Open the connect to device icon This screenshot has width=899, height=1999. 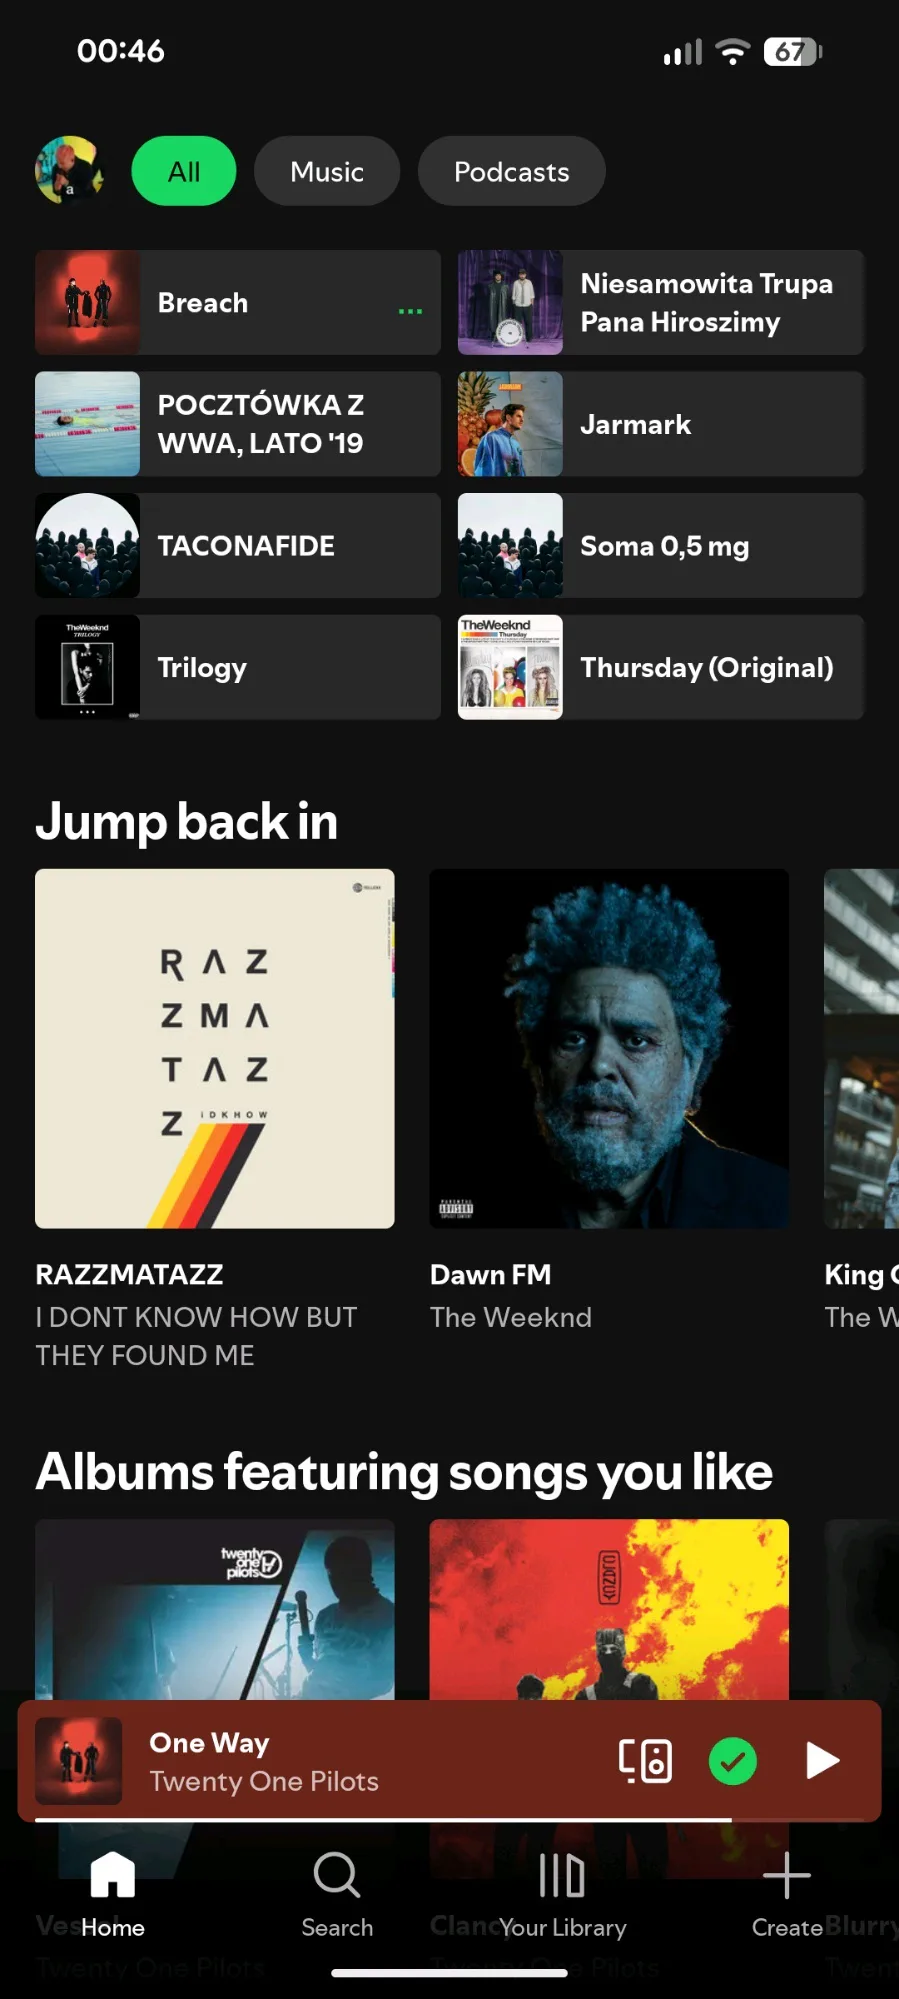click(645, 1761)
